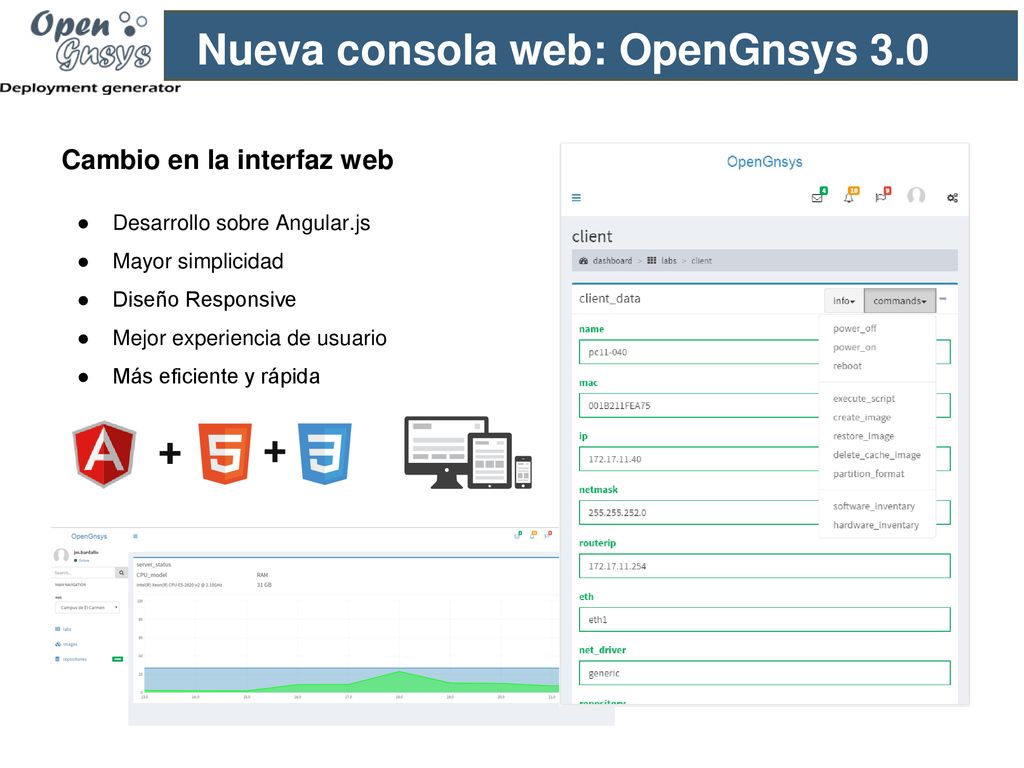Click the name field containing pc11-040
Image resolution: width=1024 pixels, height=768 pixels.
[765, 352]
